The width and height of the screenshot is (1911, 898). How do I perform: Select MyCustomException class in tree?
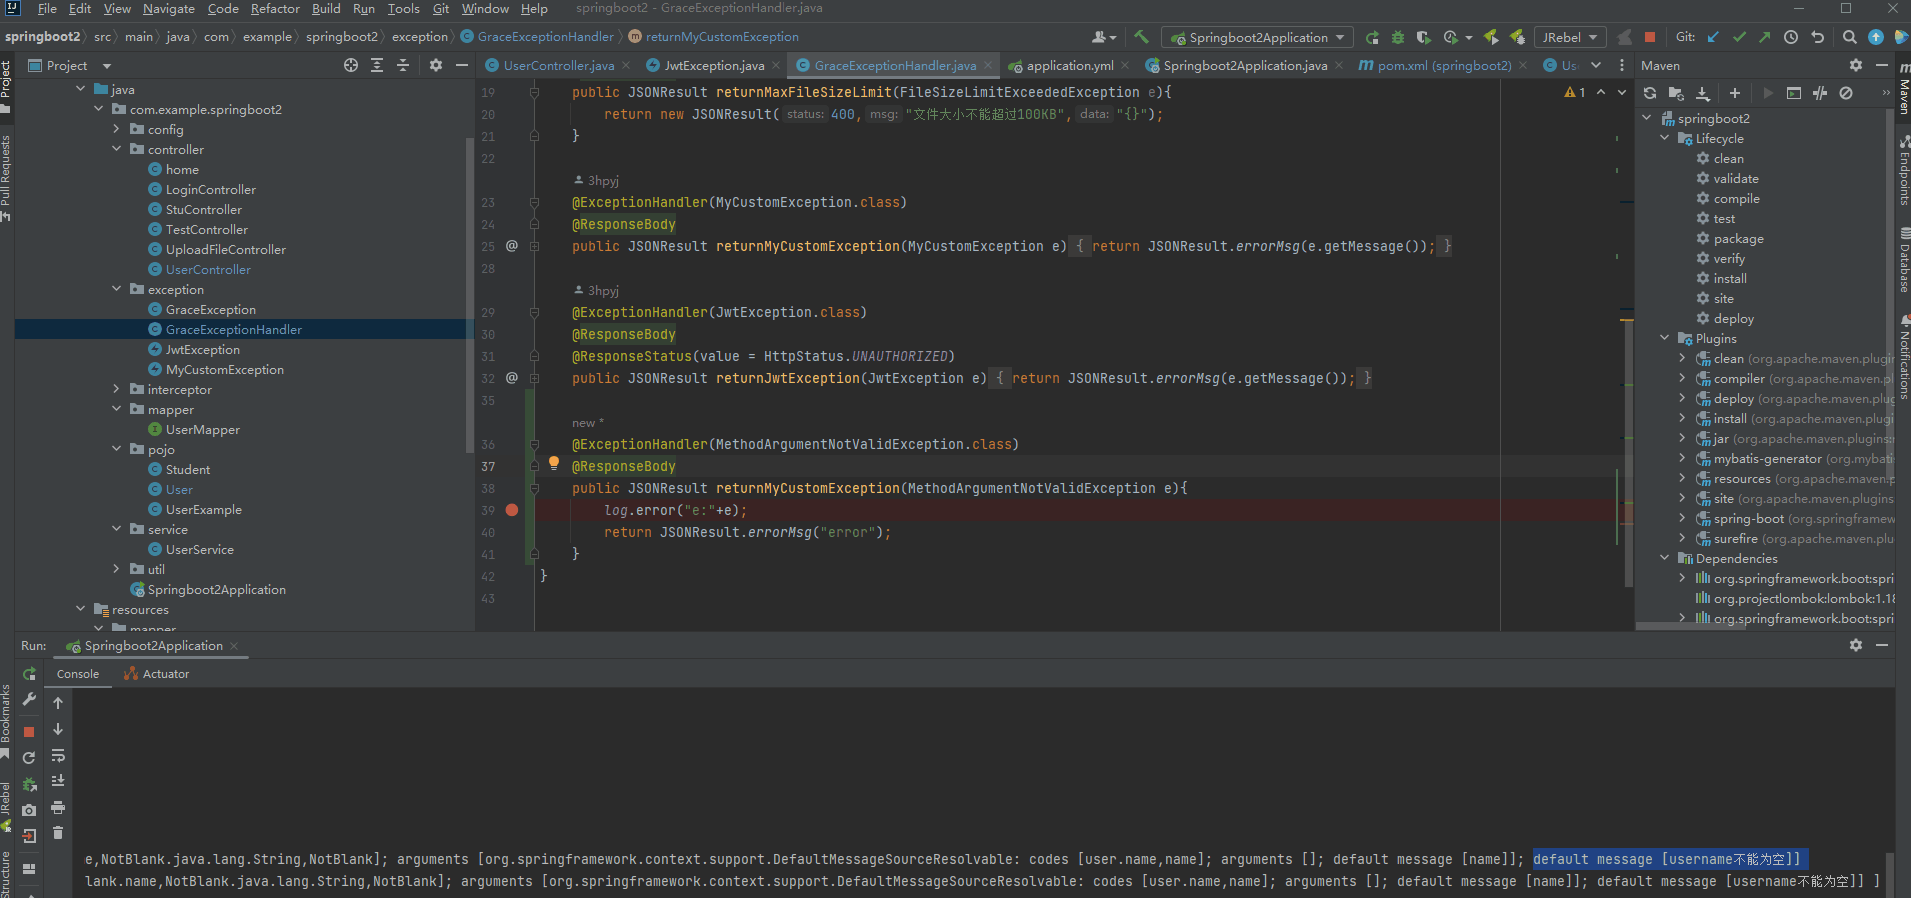click(x=225, y=369)
